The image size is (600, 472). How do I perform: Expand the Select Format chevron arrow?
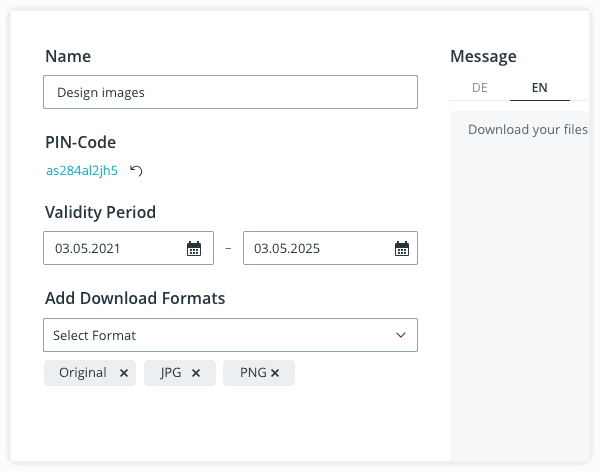[x=401, y=335]
